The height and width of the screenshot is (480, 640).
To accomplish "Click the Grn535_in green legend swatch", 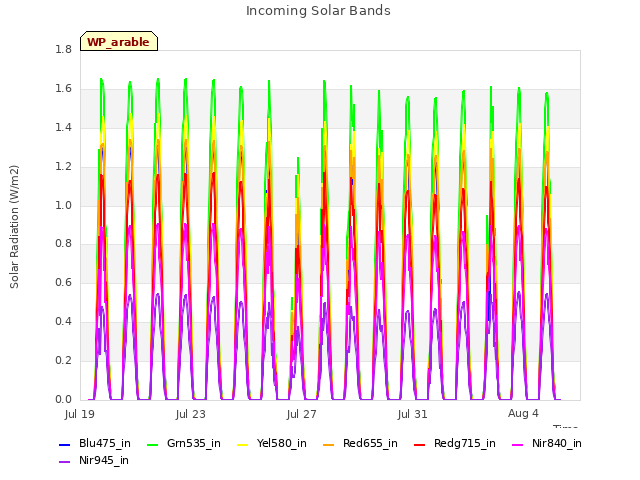I will 152,444.
